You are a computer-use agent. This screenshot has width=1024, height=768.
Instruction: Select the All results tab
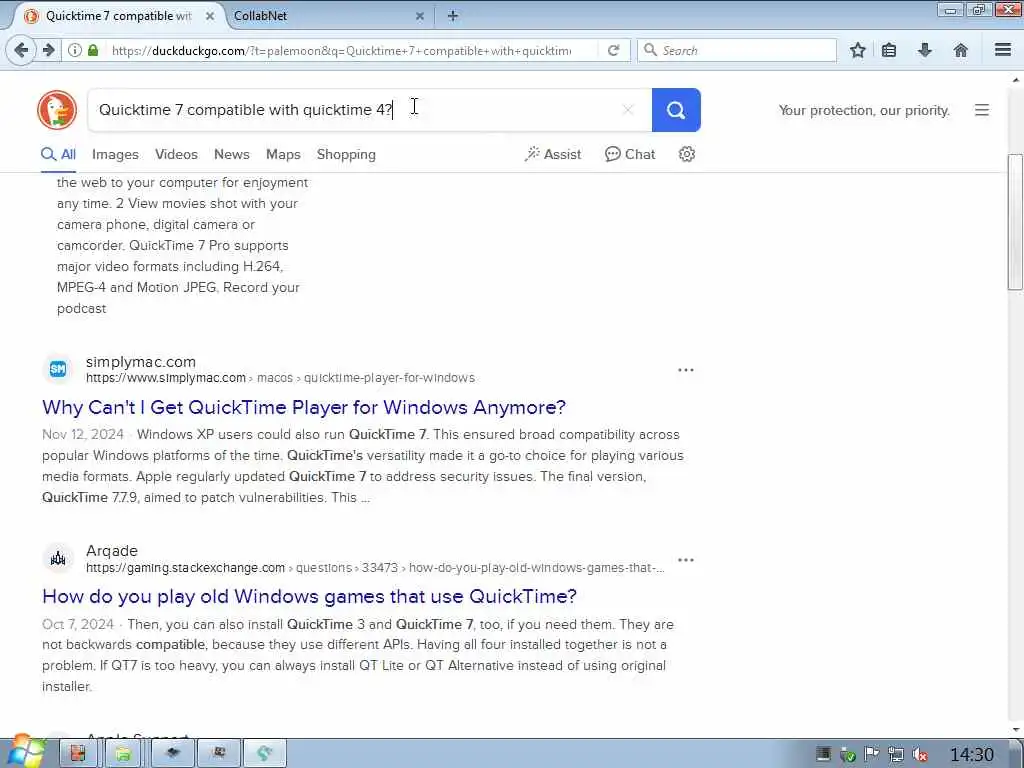(58, 155)
